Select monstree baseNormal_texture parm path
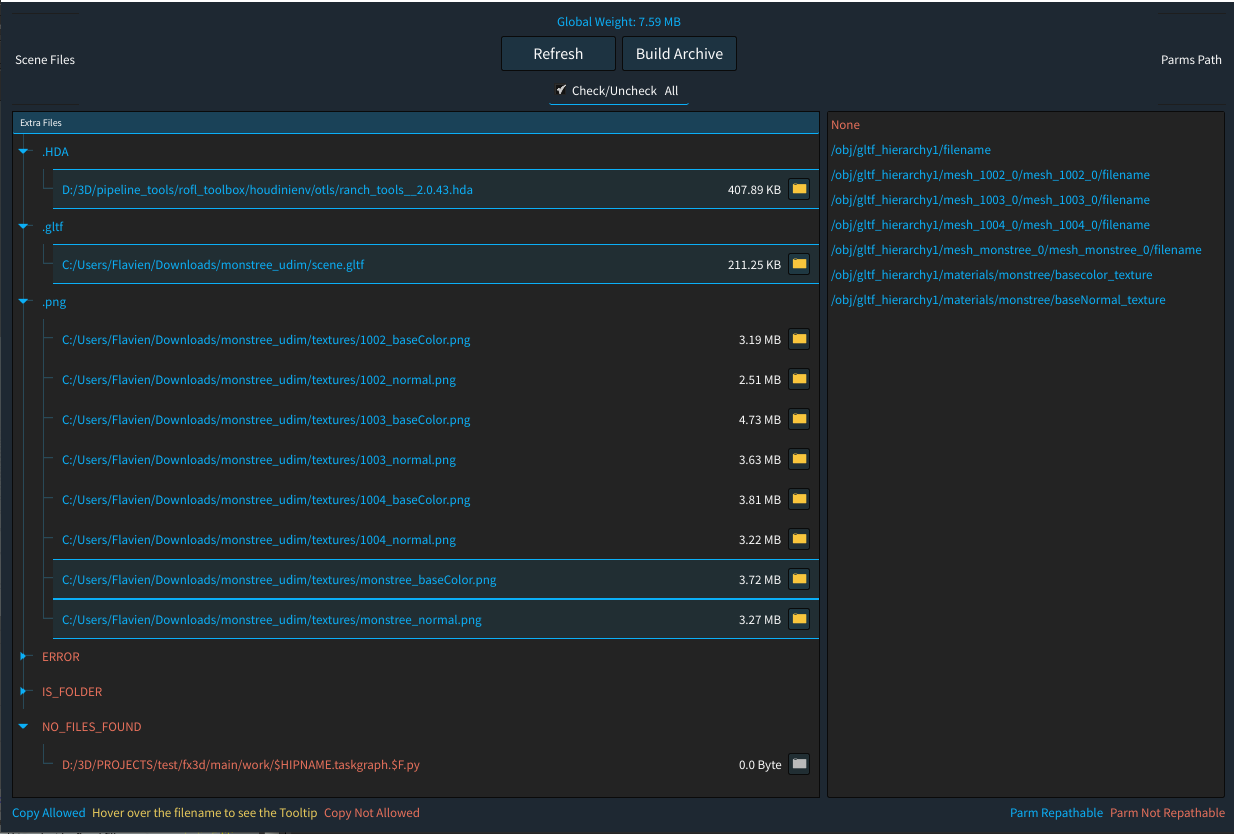 (x=998, y=300)
